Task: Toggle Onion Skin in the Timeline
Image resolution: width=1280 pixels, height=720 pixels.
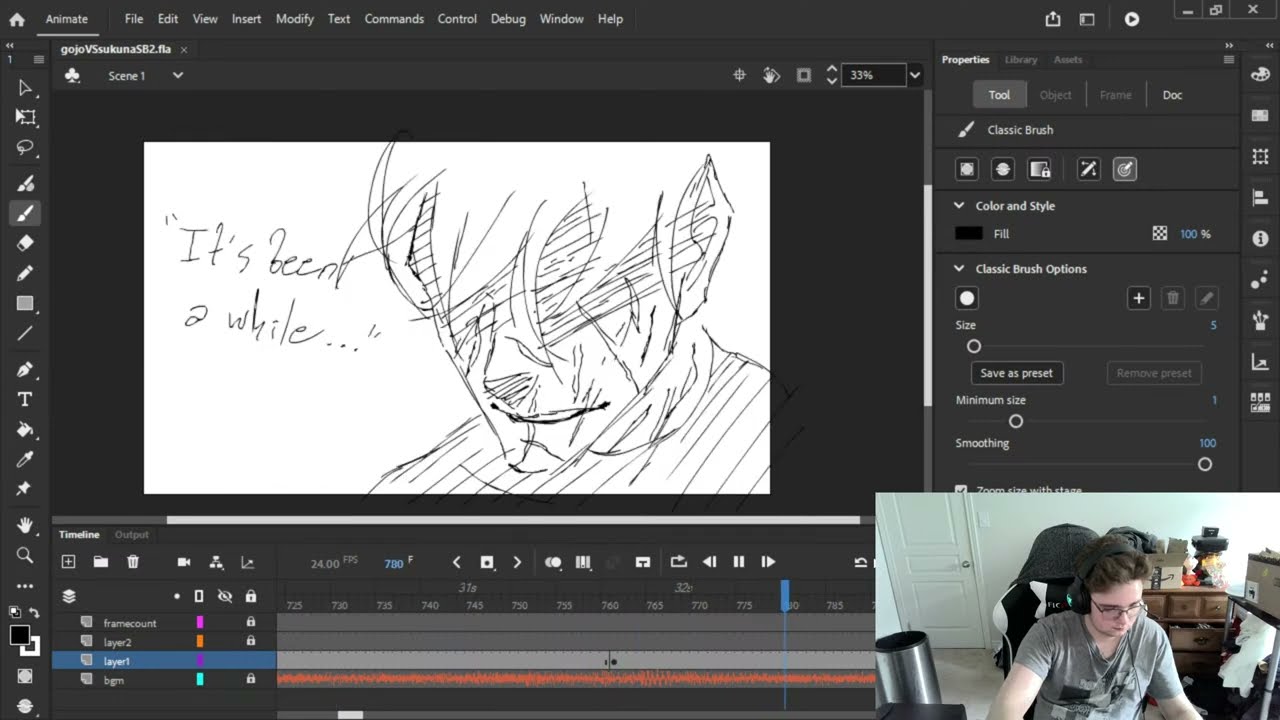Action: click(553, 562)
